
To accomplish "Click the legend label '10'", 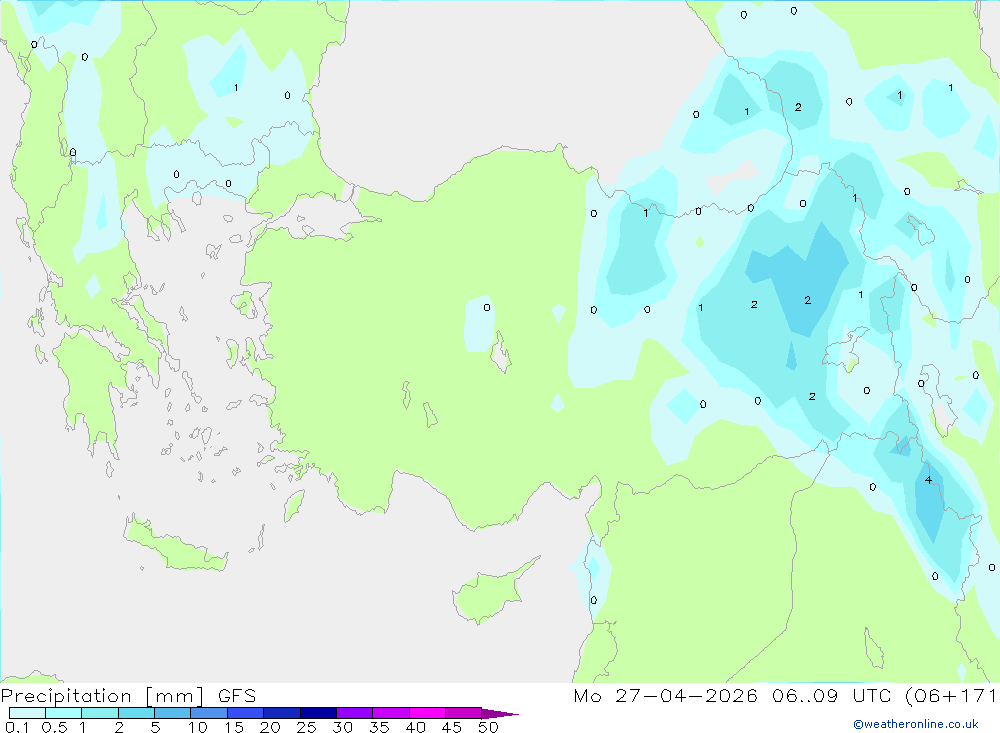I will tap(198, 727).
